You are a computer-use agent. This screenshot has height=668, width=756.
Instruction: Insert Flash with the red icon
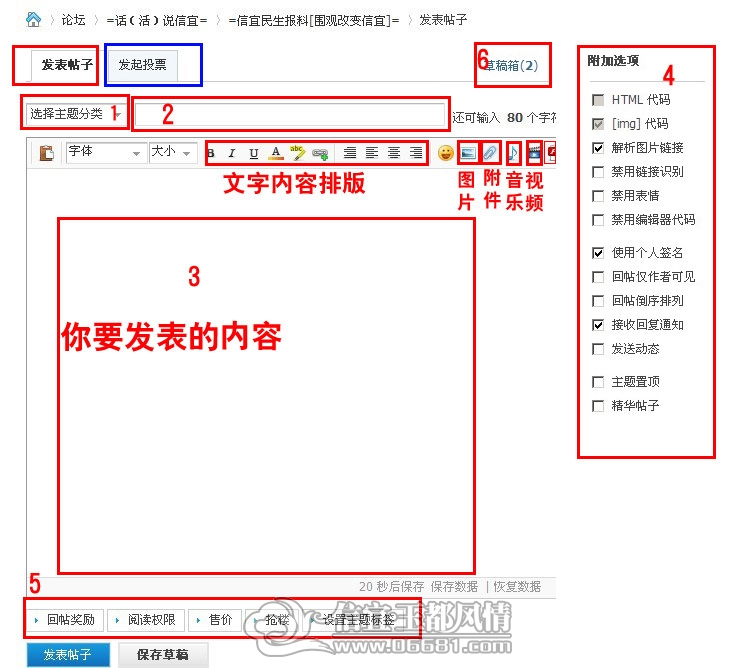(552, 153)
